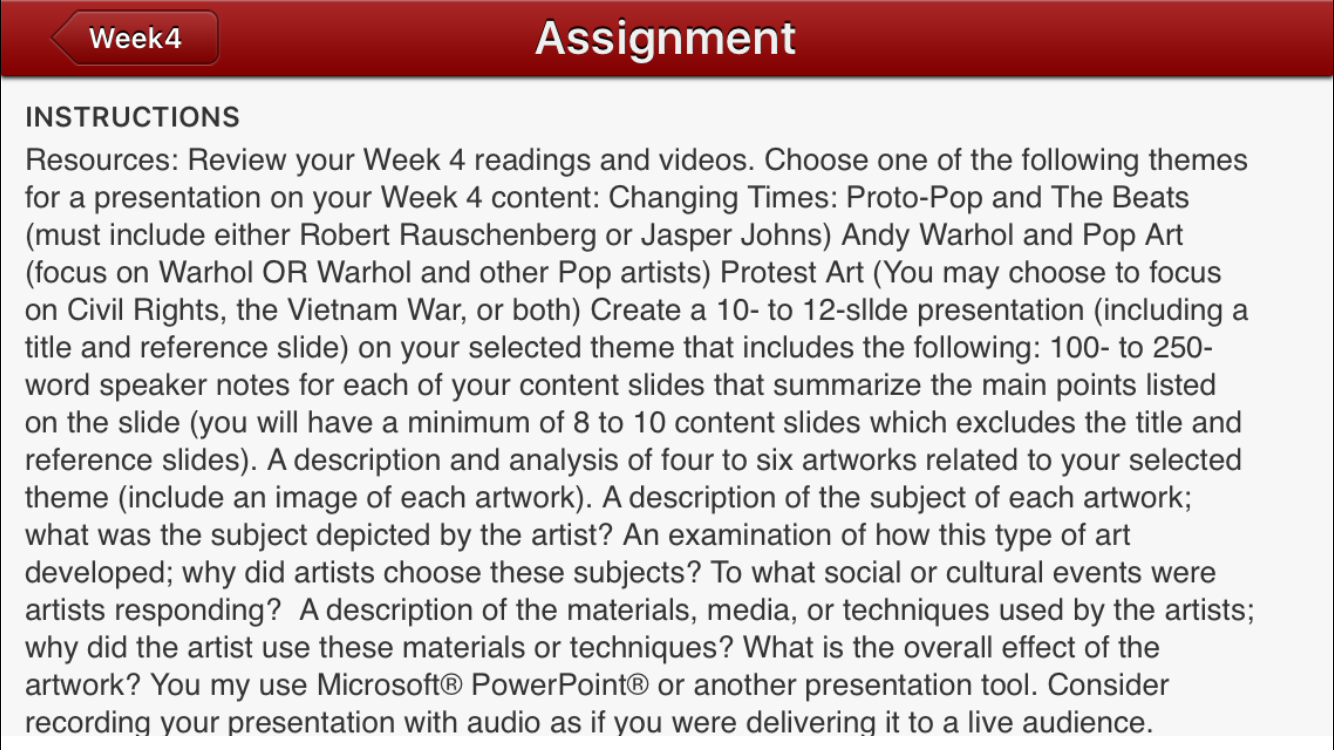Tap the Assignment title in header
Image resolution: width=1334 pixels, height=750 pixels.
pyautogui.click(x=665, y=38)
